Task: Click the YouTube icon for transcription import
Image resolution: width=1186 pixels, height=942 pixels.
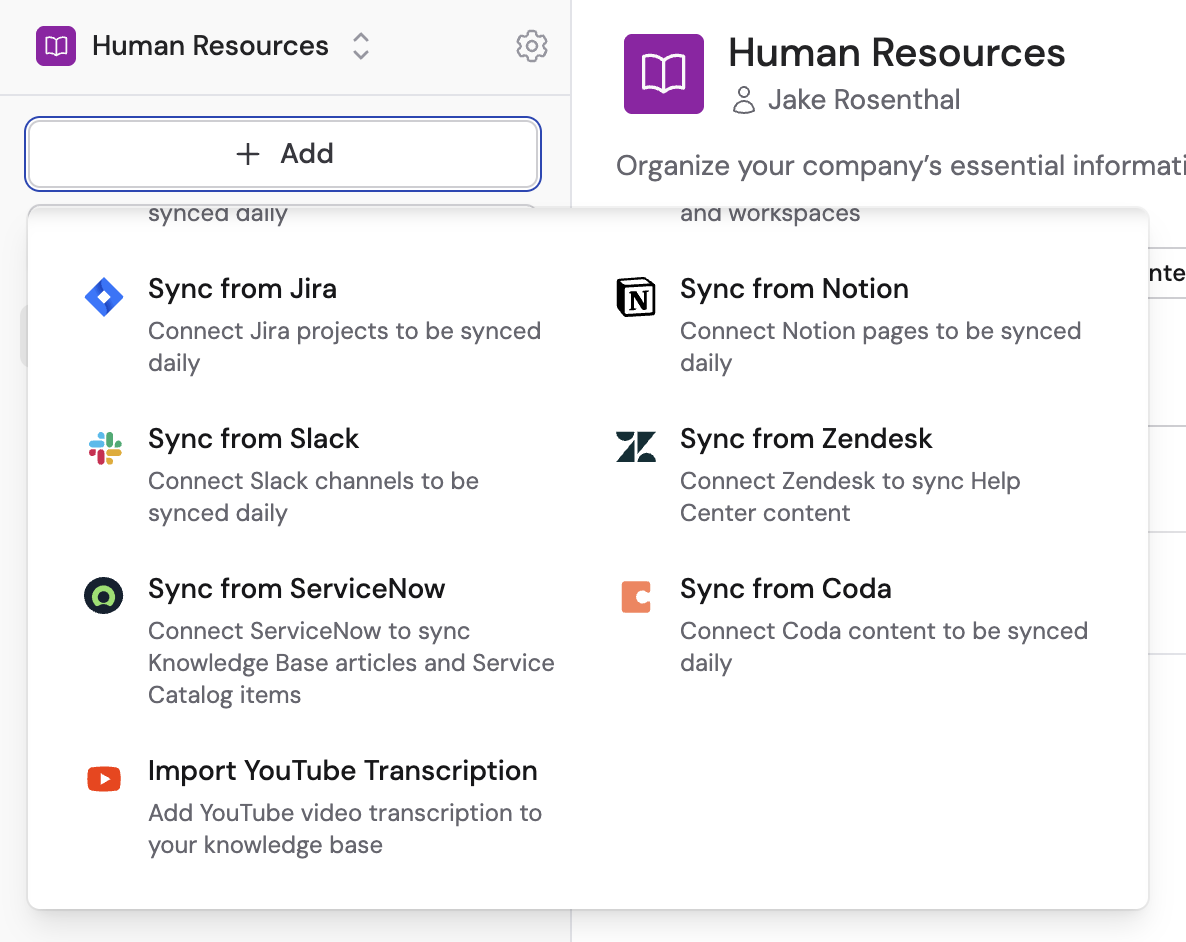Action: click(x=104, y=778)
